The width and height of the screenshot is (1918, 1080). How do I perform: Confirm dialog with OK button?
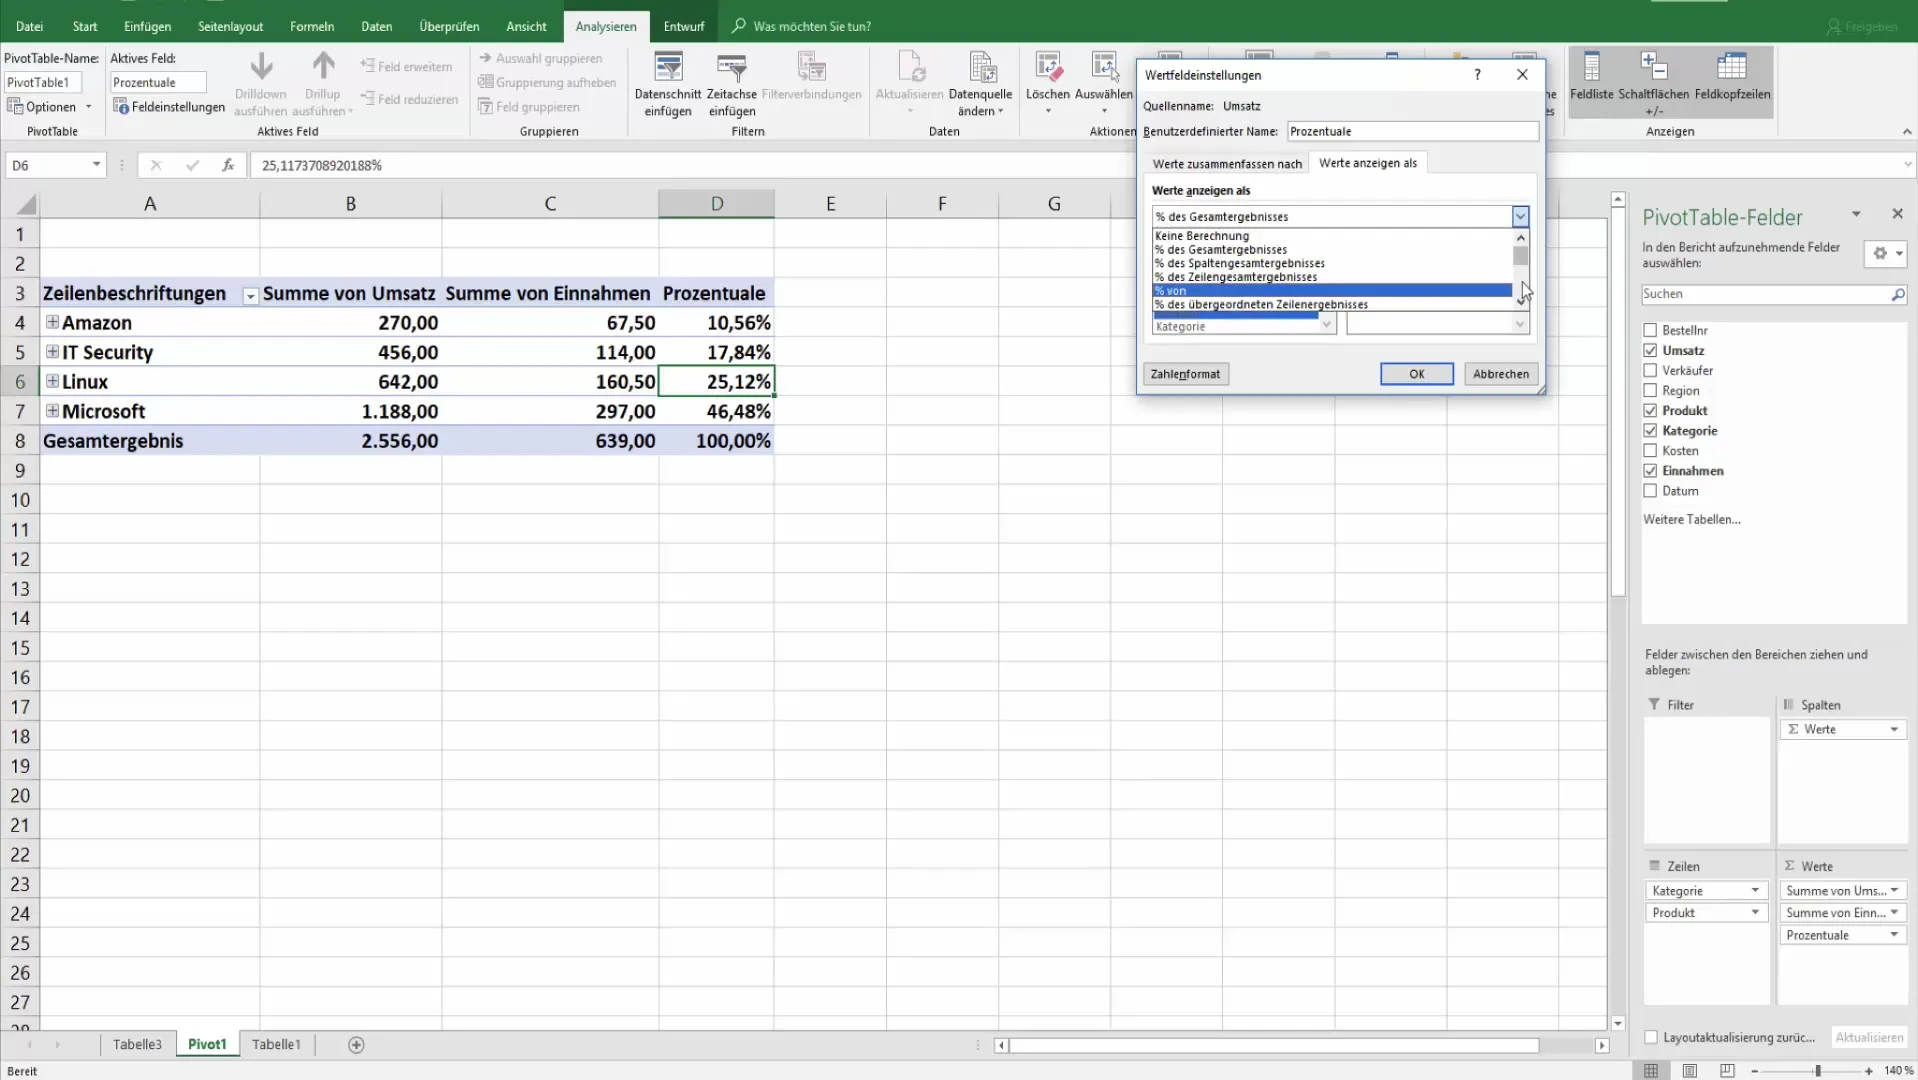(1417, 374)
